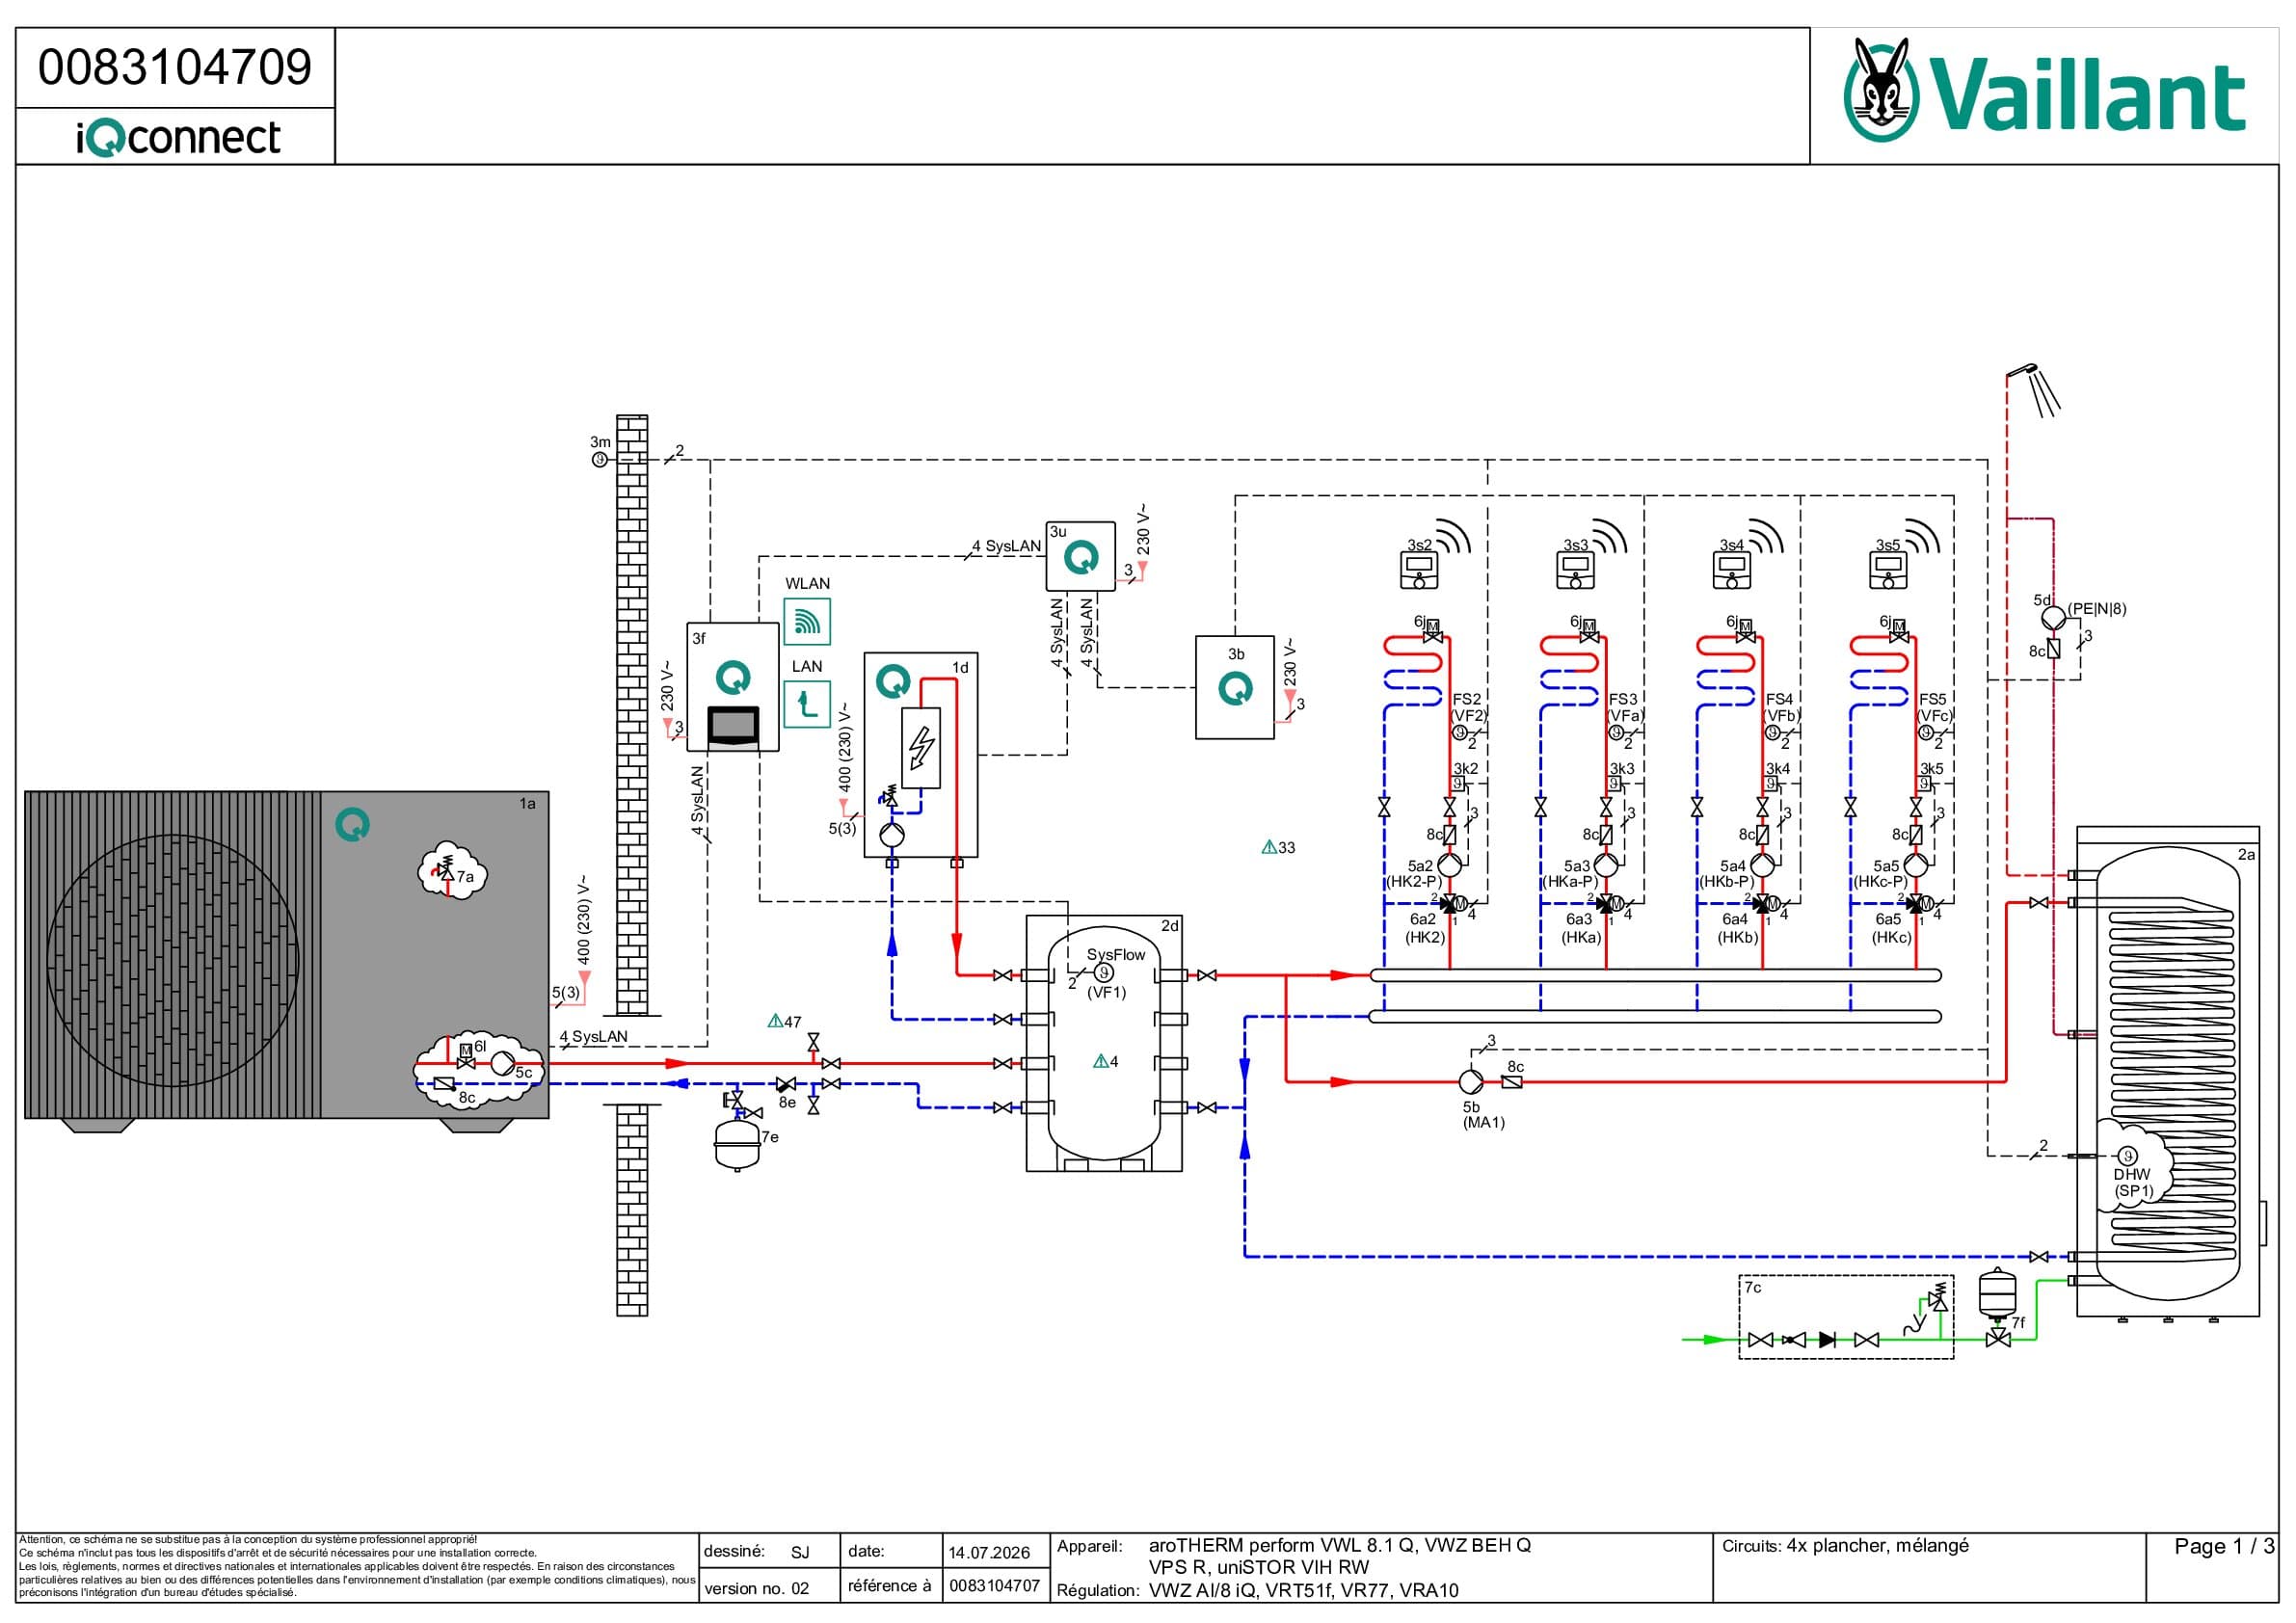Click the FS2 (VF2) sensor label
The height and width of the screenshot is (1623, 2296).
pos(1468,707)
